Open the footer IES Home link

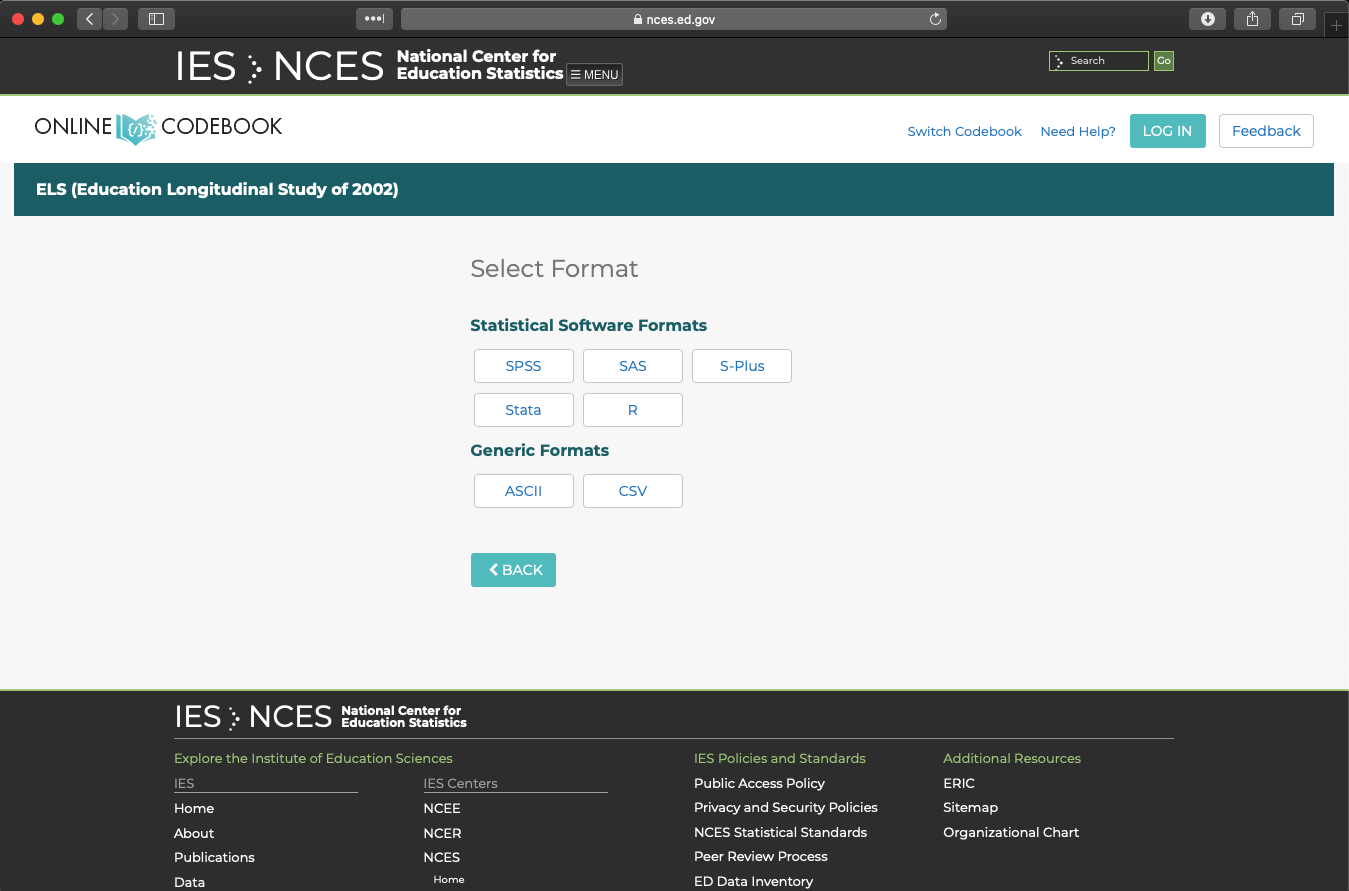pos(194,808)
